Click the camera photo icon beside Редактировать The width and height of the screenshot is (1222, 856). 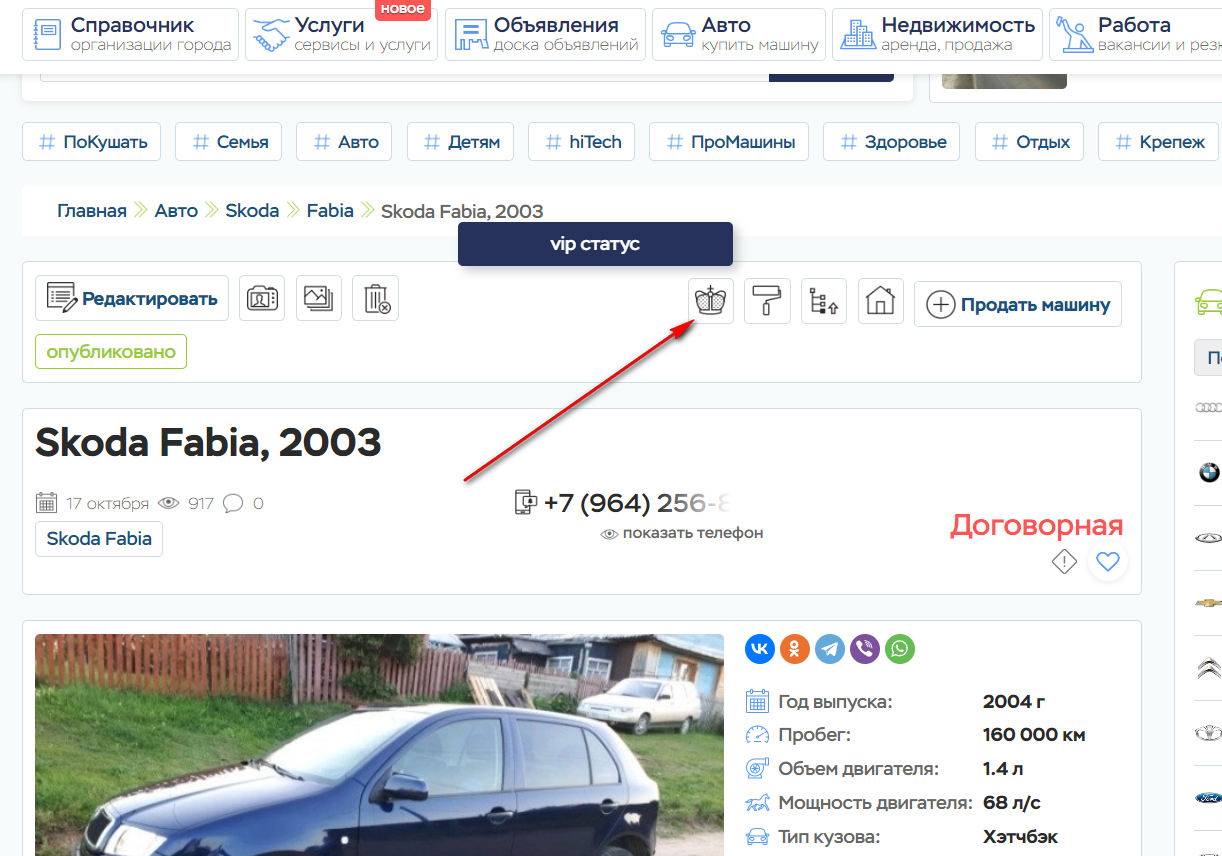pos(262,298)
